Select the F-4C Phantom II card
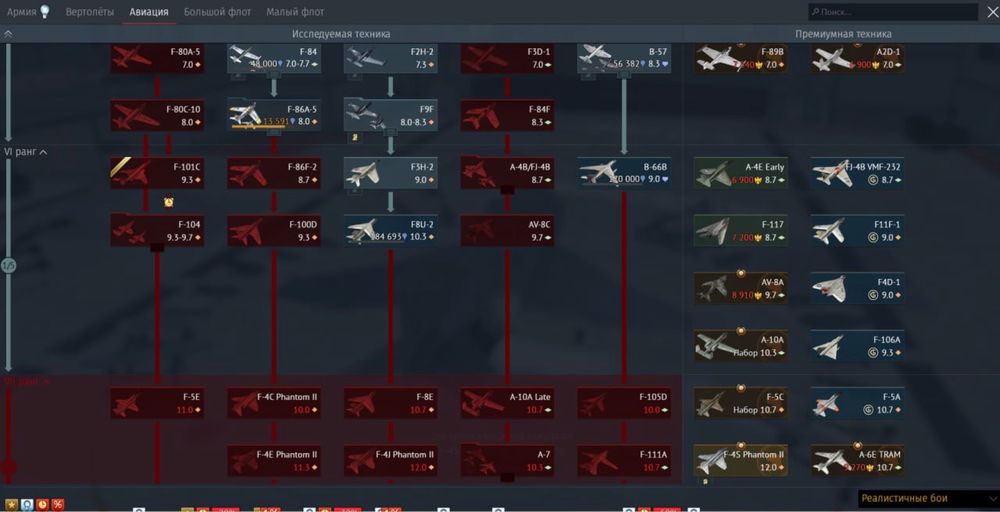This screenshot has width=1000, height=512. (274, 404)
